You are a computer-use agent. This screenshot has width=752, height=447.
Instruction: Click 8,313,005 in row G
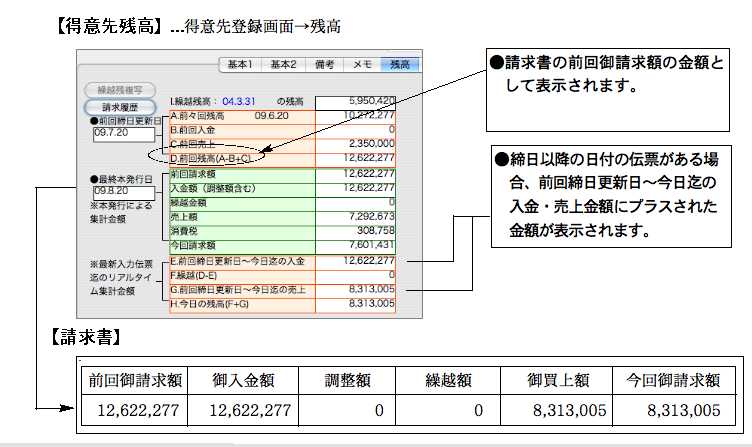[355, 290]
